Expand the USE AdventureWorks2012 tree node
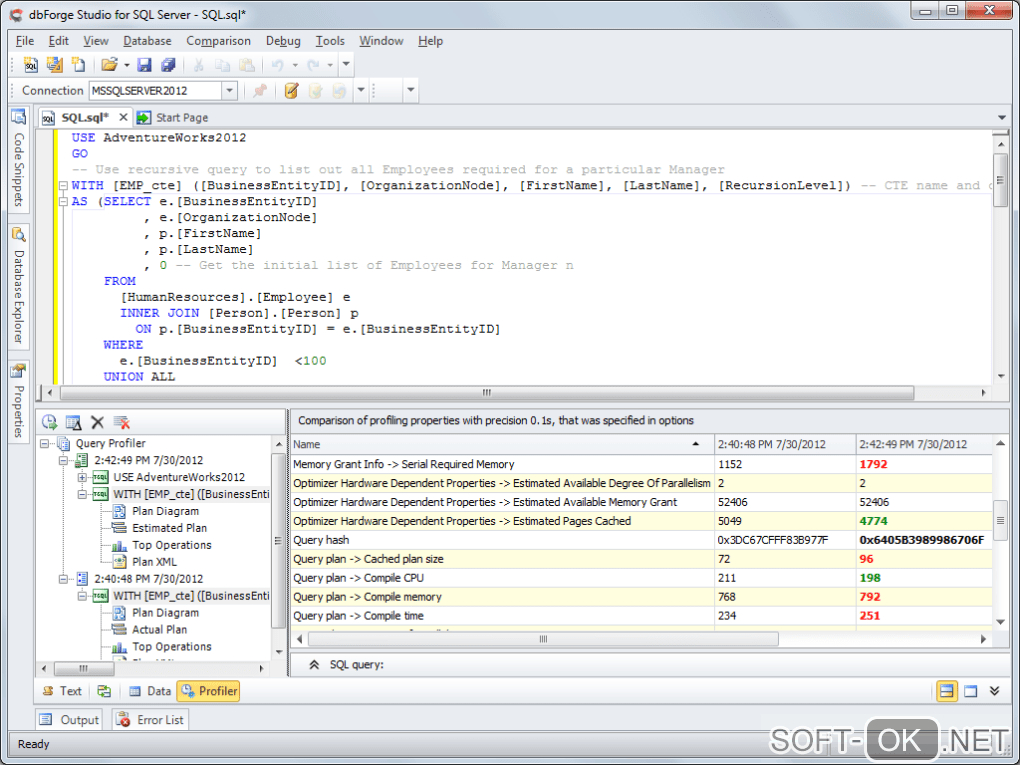1020x765 pixels. (83, 478)
